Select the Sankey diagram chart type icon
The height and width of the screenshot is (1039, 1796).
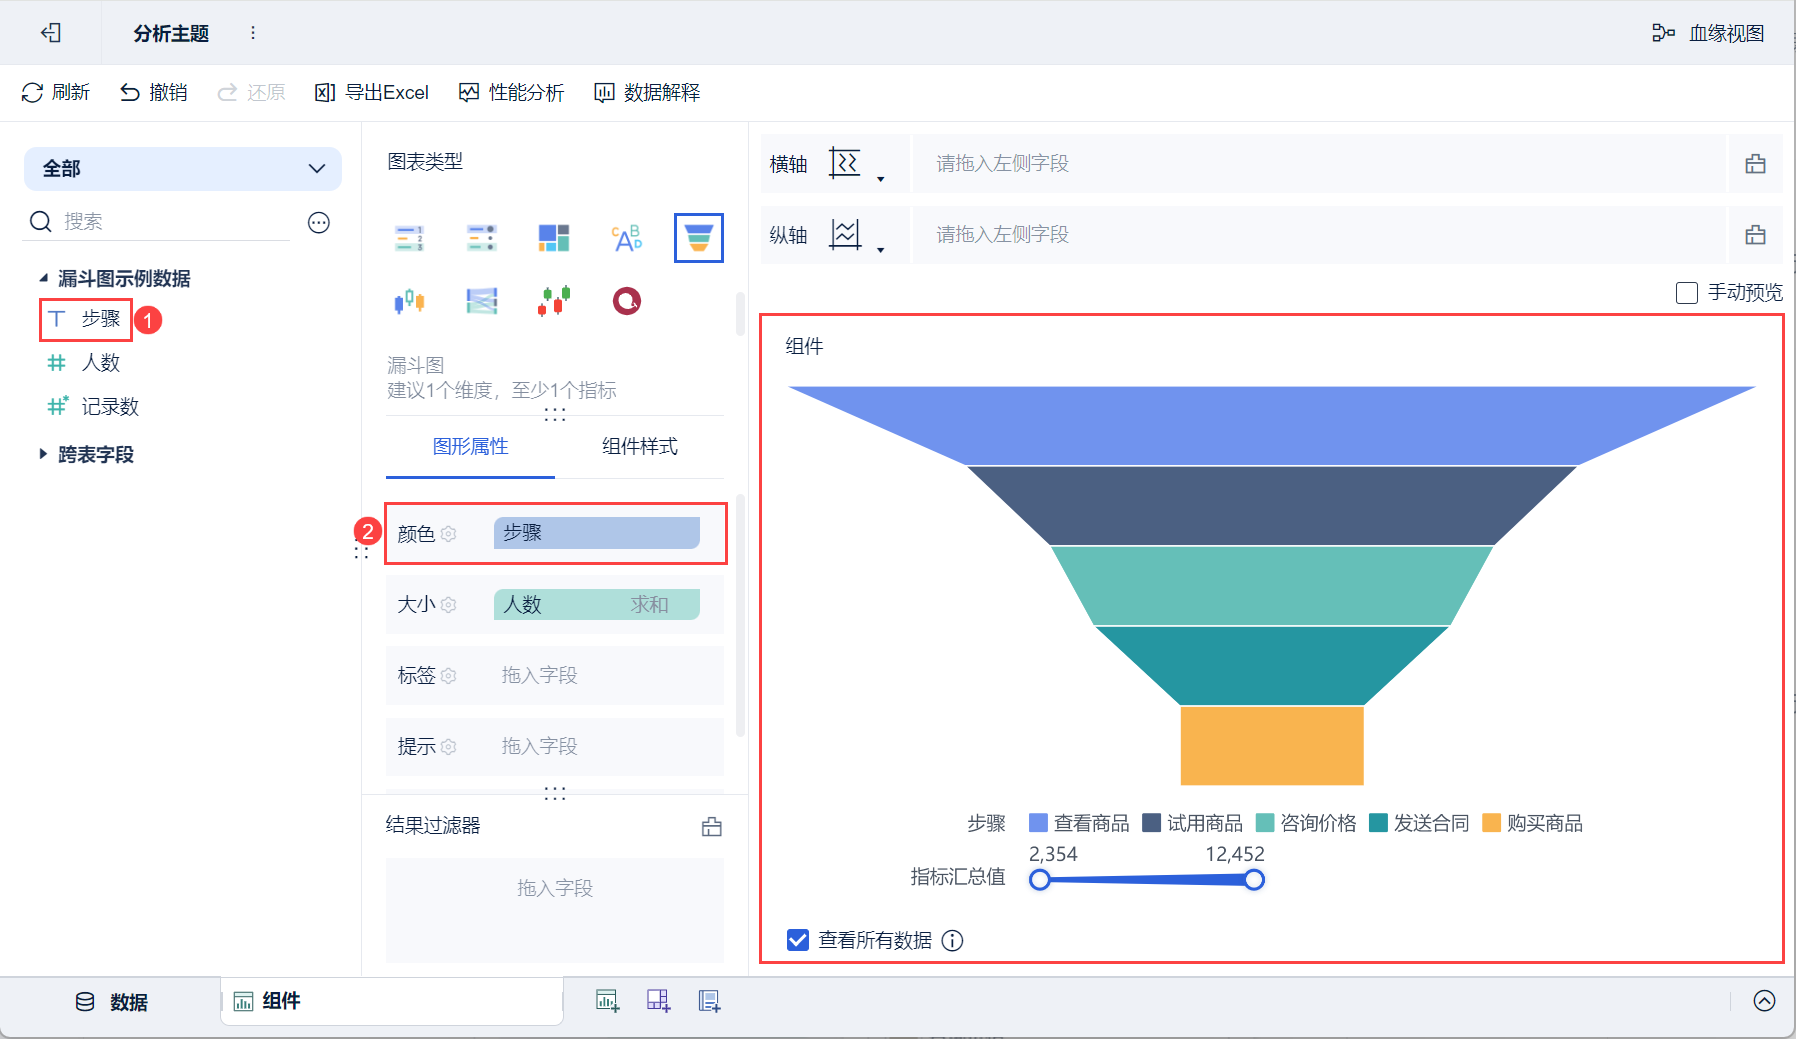pyautogui.click(x=482, y=301)
